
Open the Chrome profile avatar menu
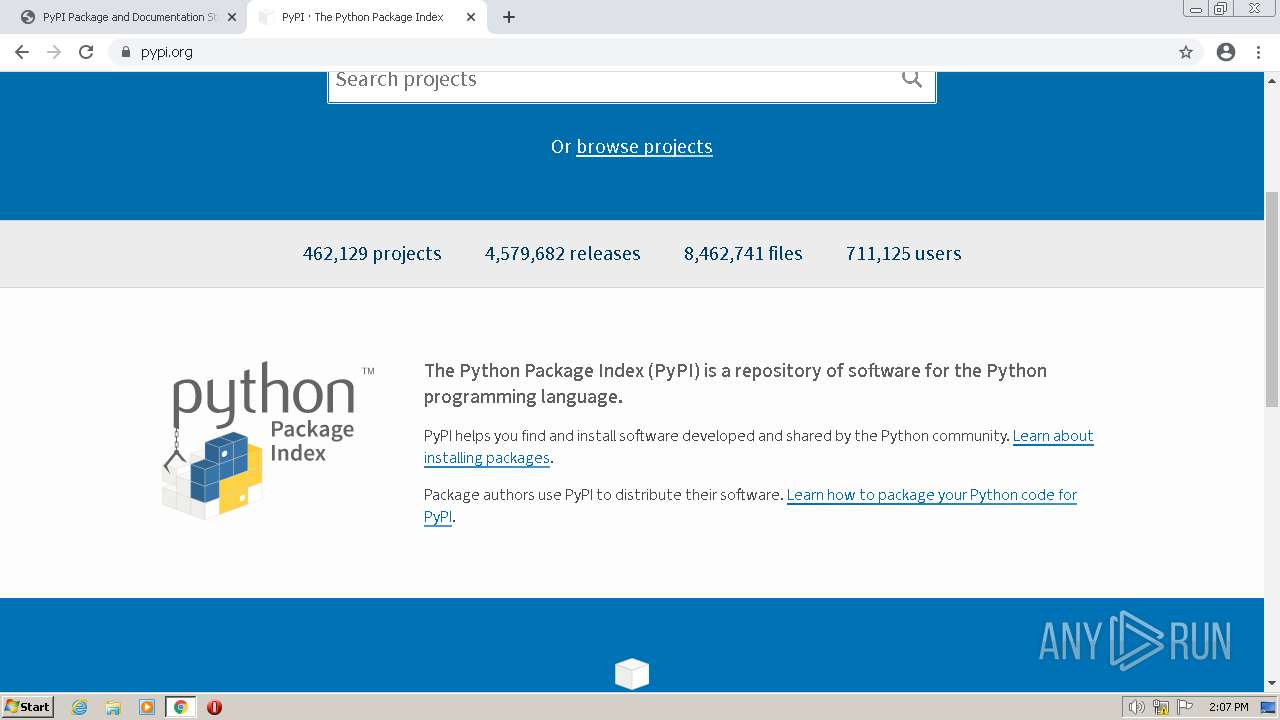point(1226,52)
